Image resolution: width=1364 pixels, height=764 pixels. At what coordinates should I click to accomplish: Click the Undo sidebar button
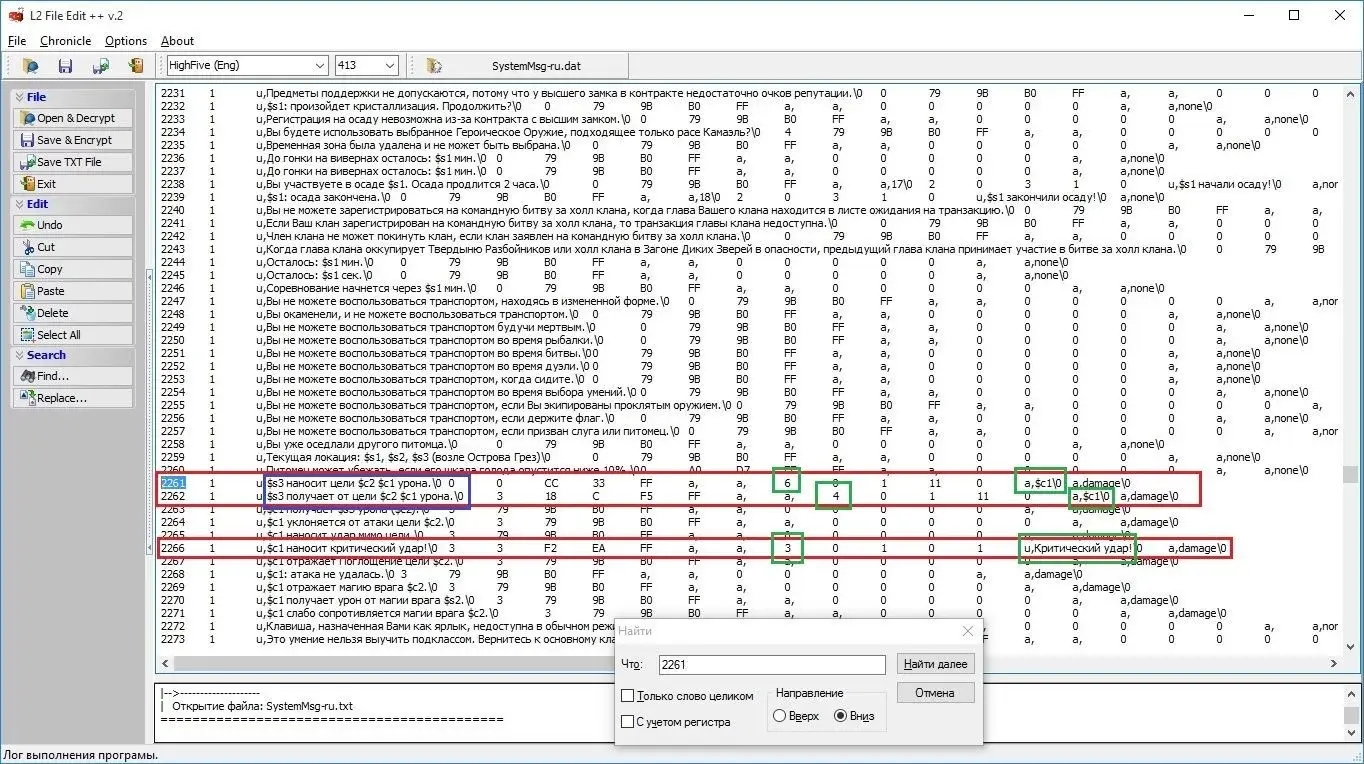(72, 225)
